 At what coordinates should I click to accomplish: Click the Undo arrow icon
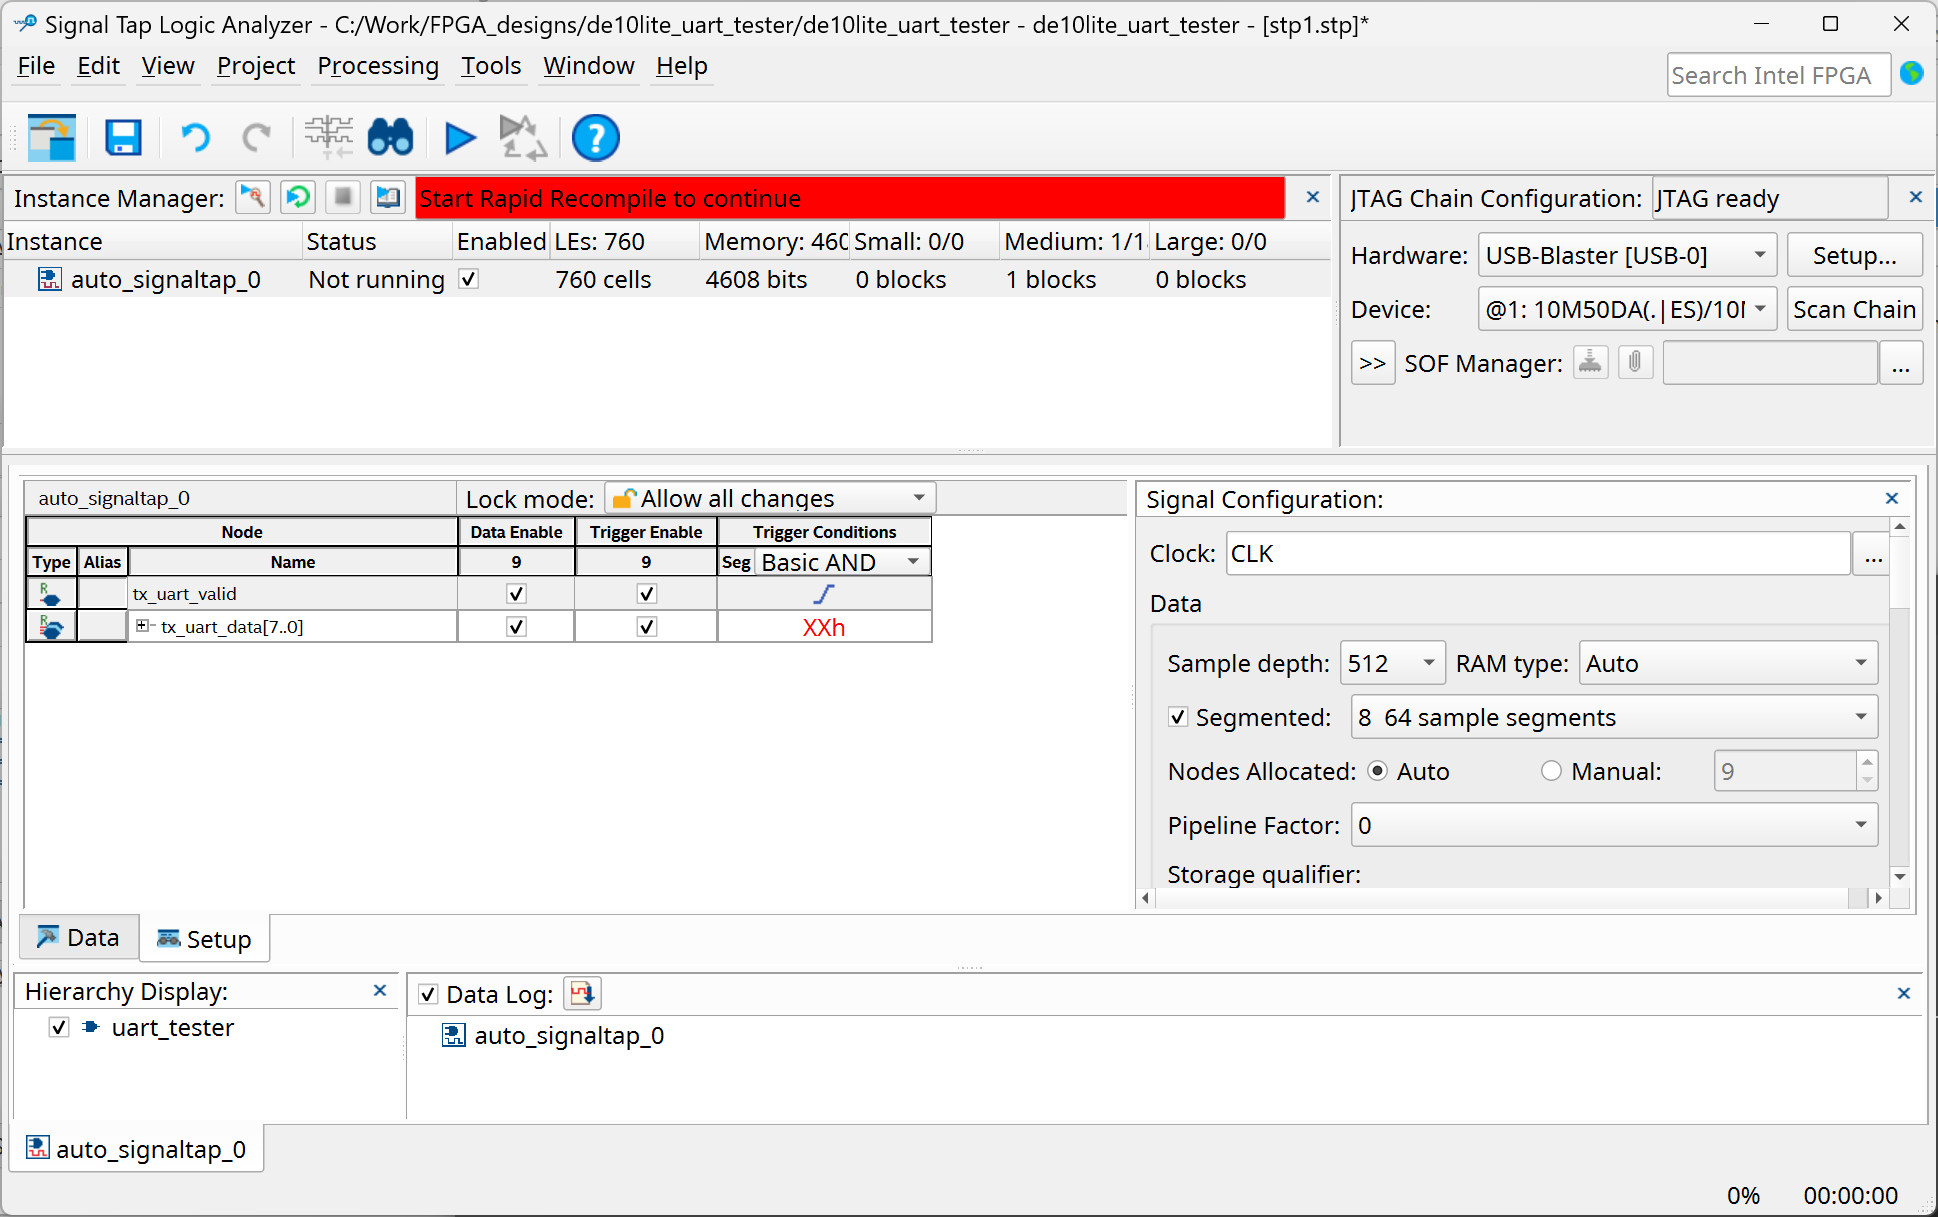195,137
